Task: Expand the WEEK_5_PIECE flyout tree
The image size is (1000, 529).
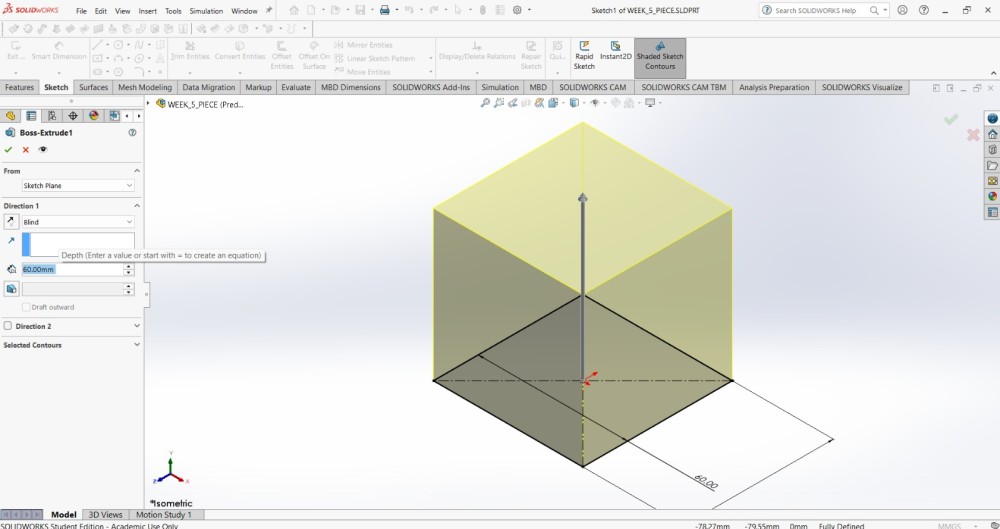Action: pos(149,104)
